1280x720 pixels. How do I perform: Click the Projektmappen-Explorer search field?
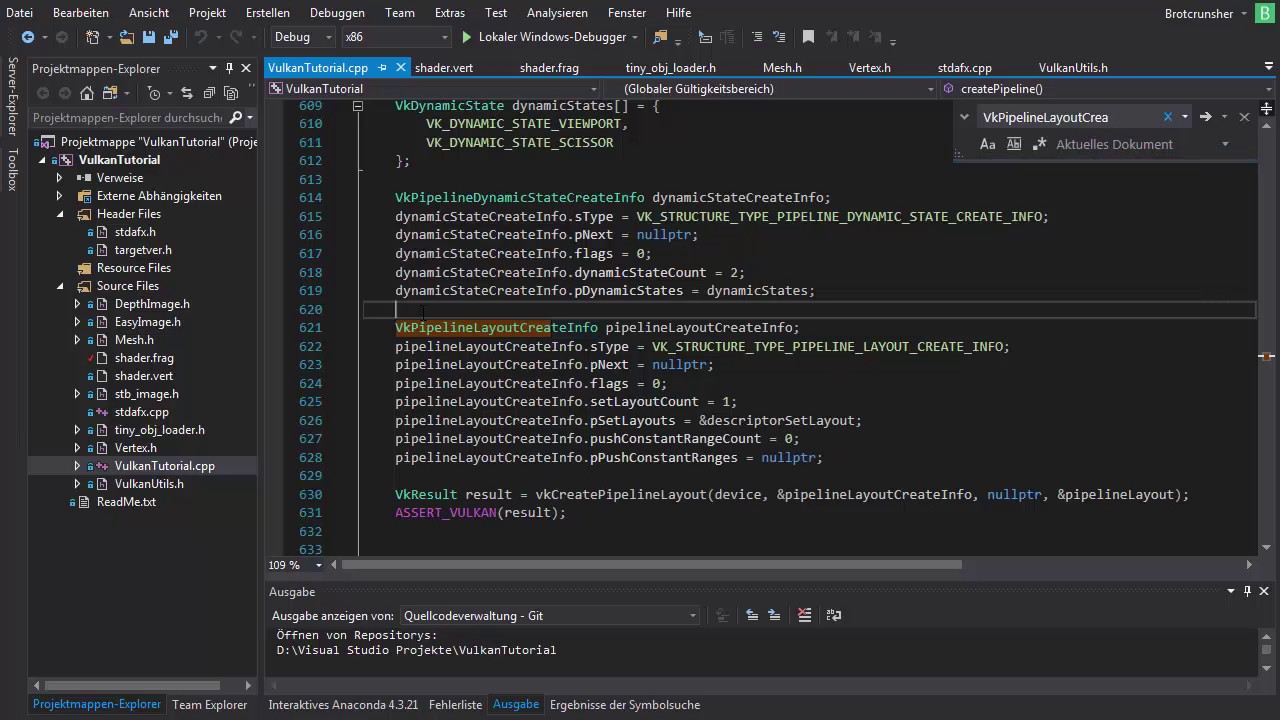[x=127, y=118]
